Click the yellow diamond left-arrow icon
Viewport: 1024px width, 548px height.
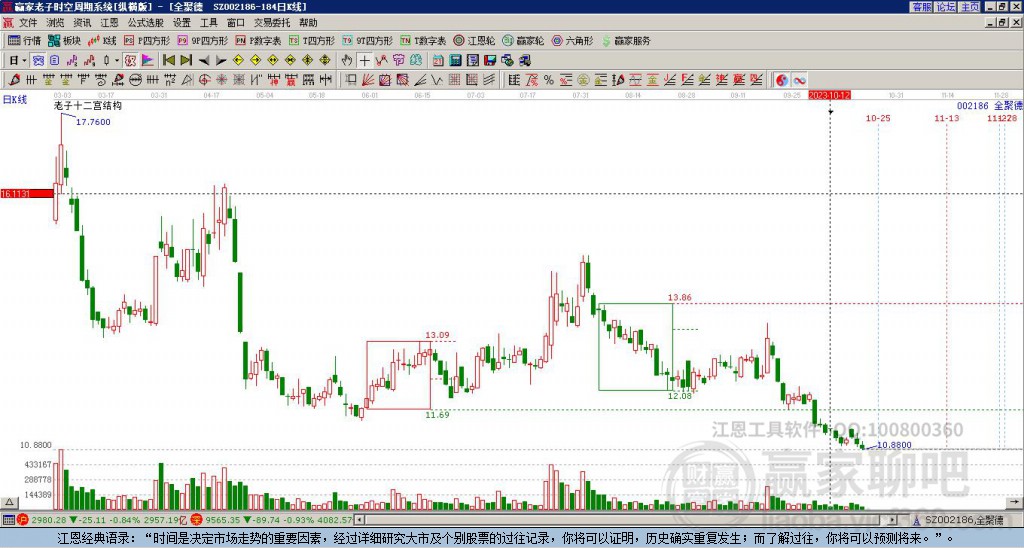[x=238, y=60]
